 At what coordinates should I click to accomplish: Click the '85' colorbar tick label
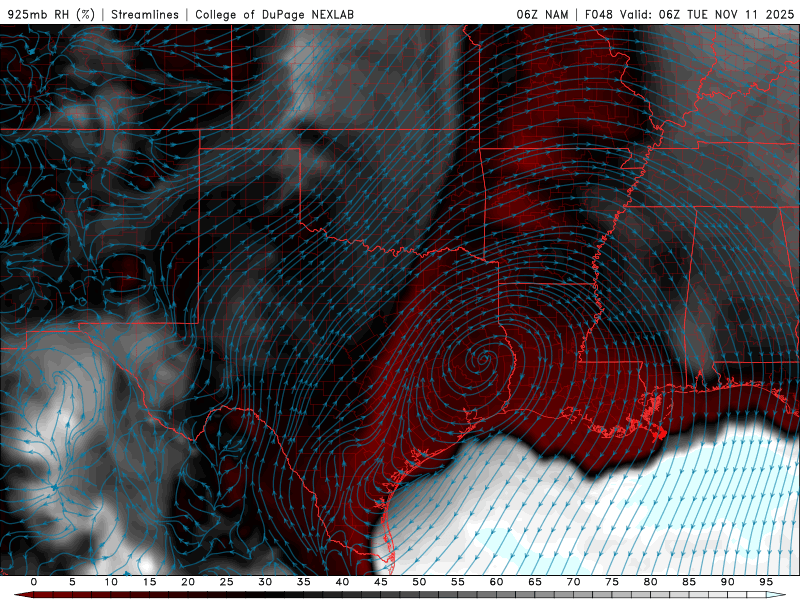point(689,582)
